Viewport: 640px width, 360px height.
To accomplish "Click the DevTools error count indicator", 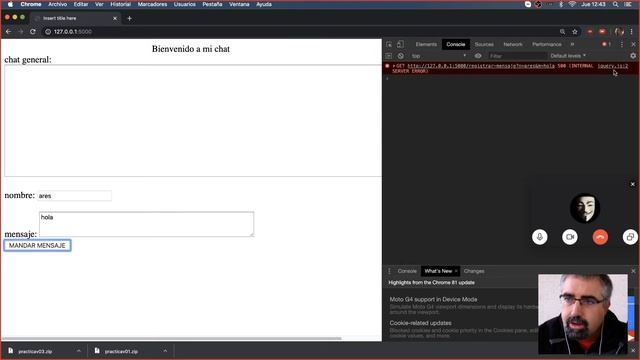I will 606,44.
